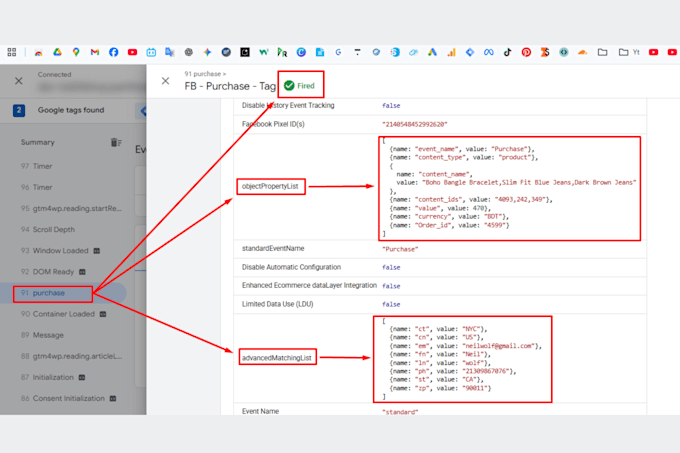This screenshot has height=453, width=680.
Task: Click the neilwolf@gmail.com email value
Action: pyautogui.click(x=498, y=346)
